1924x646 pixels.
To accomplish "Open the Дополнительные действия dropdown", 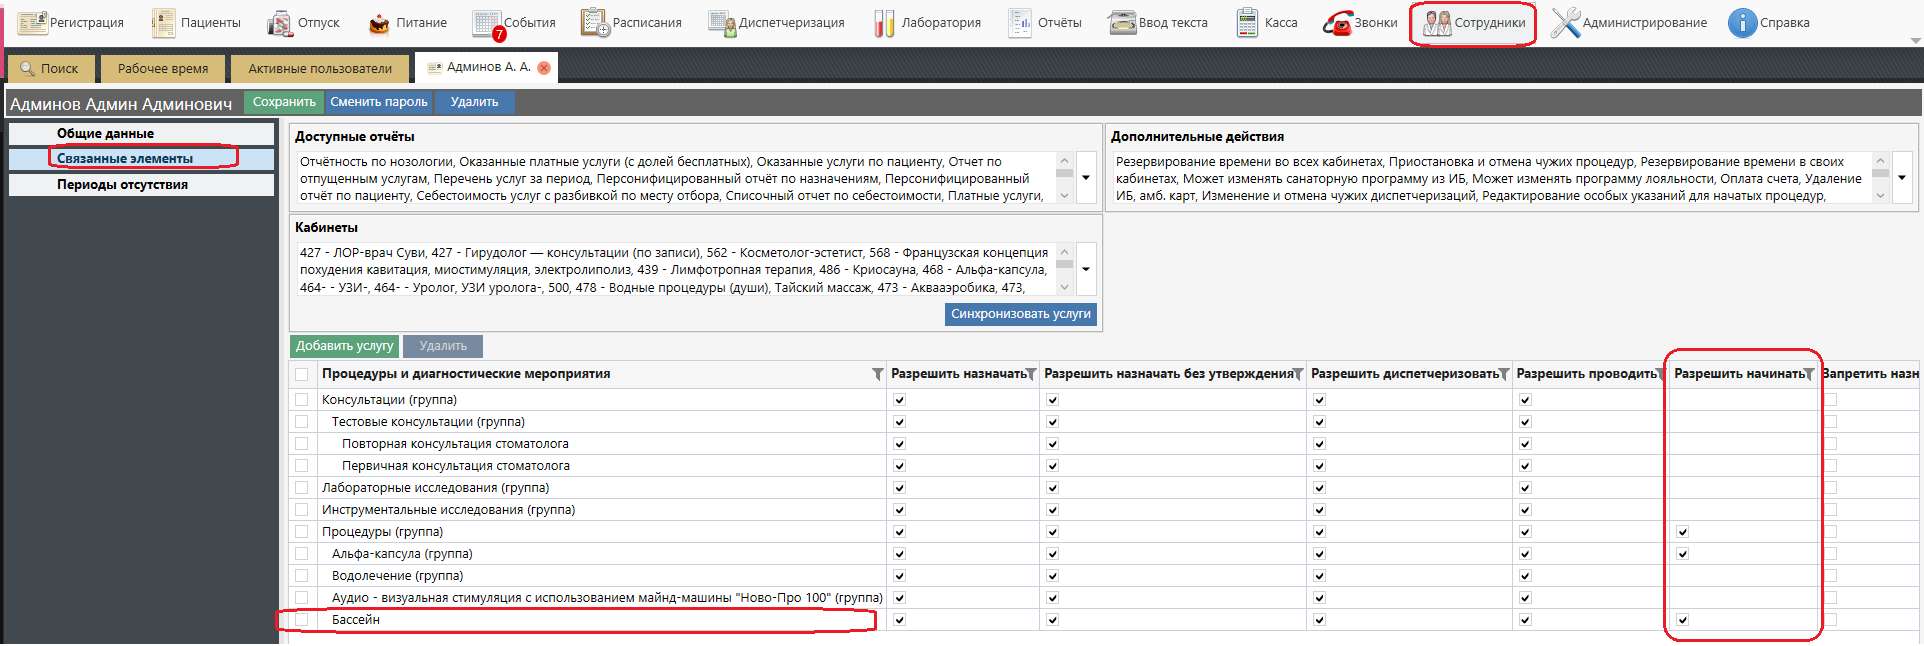I will click(1902, 178).
